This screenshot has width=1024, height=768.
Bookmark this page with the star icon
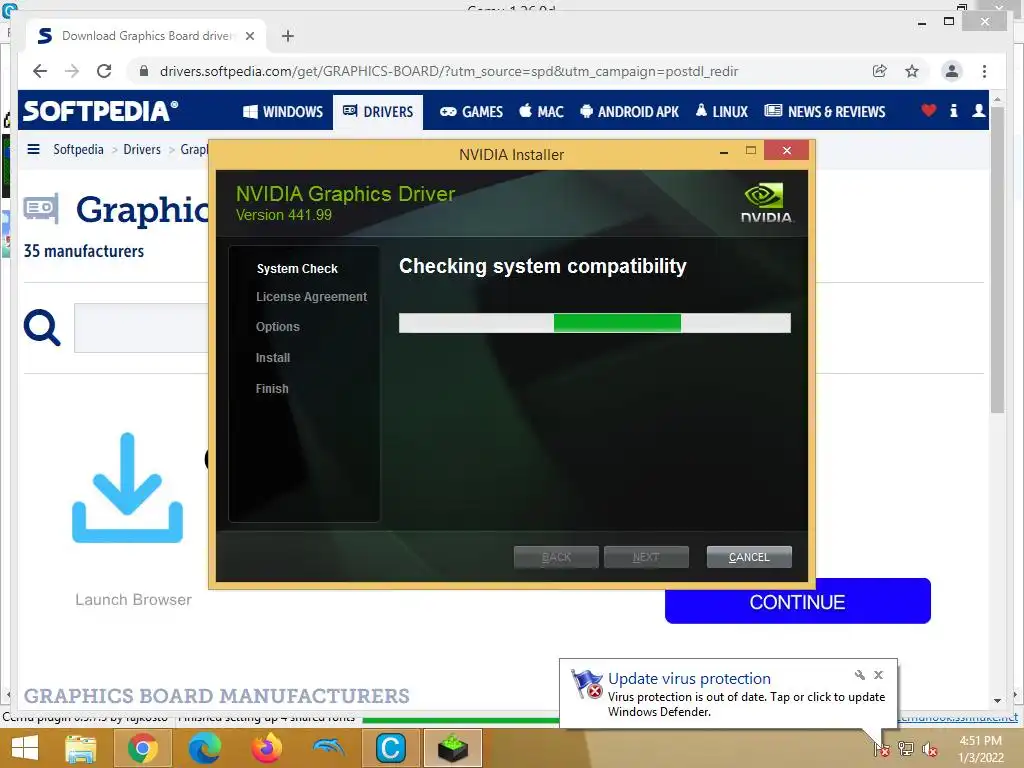[912, 71]
